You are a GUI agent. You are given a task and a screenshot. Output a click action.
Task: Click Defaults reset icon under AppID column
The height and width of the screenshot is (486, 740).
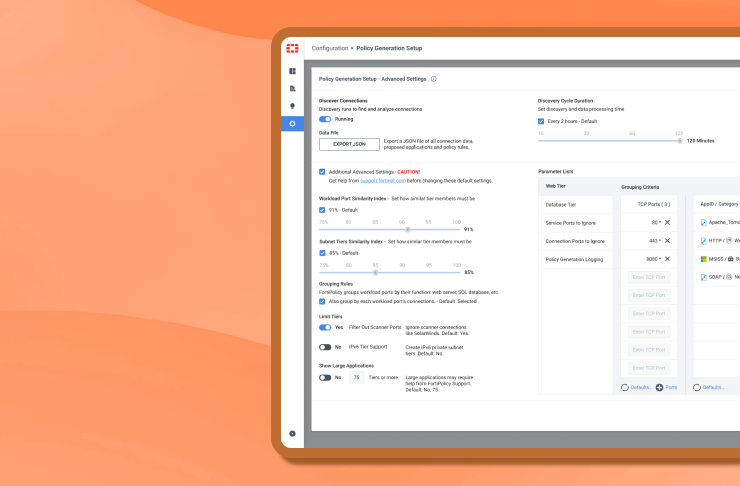[x=697, y=387]
